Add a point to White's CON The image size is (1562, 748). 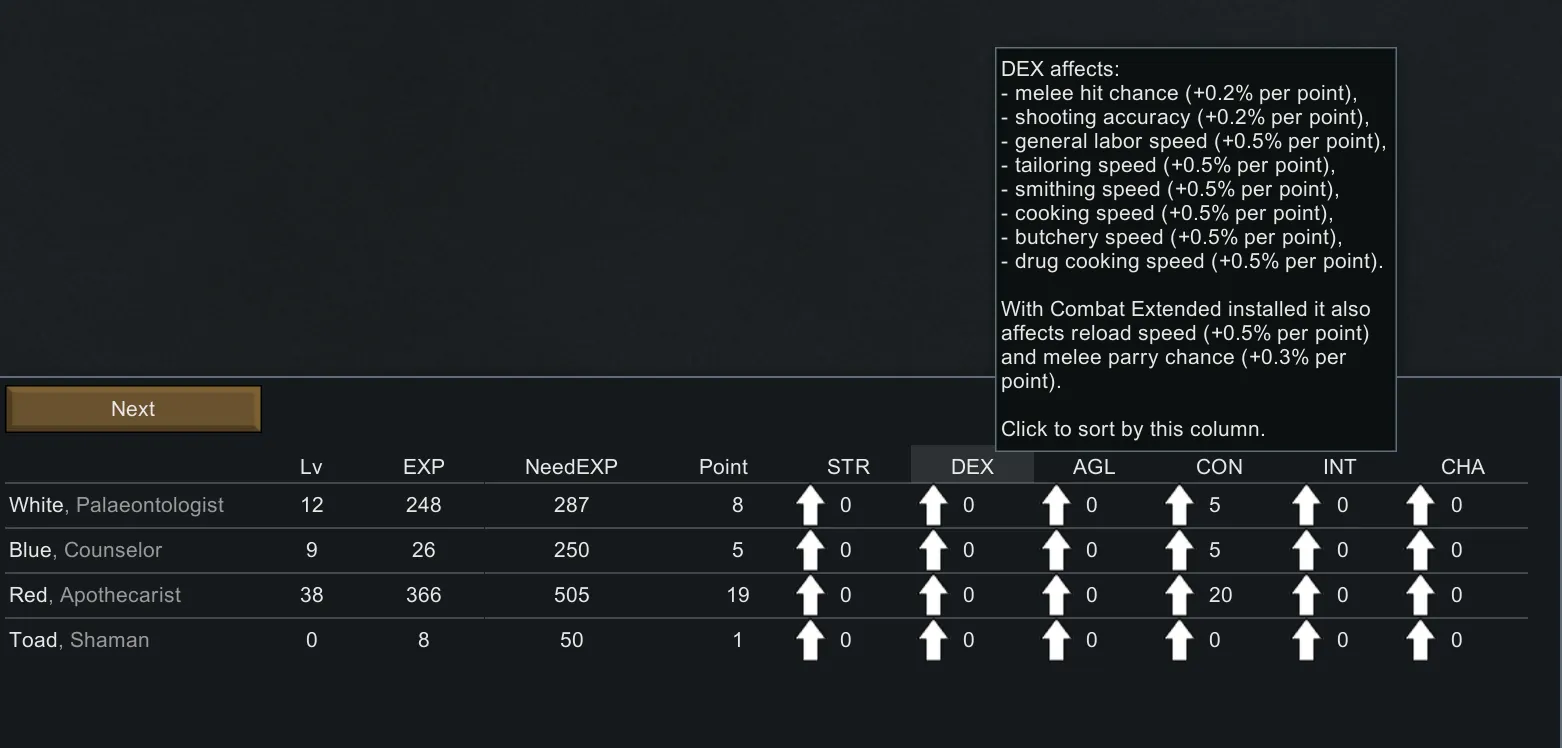(1179, 506)
